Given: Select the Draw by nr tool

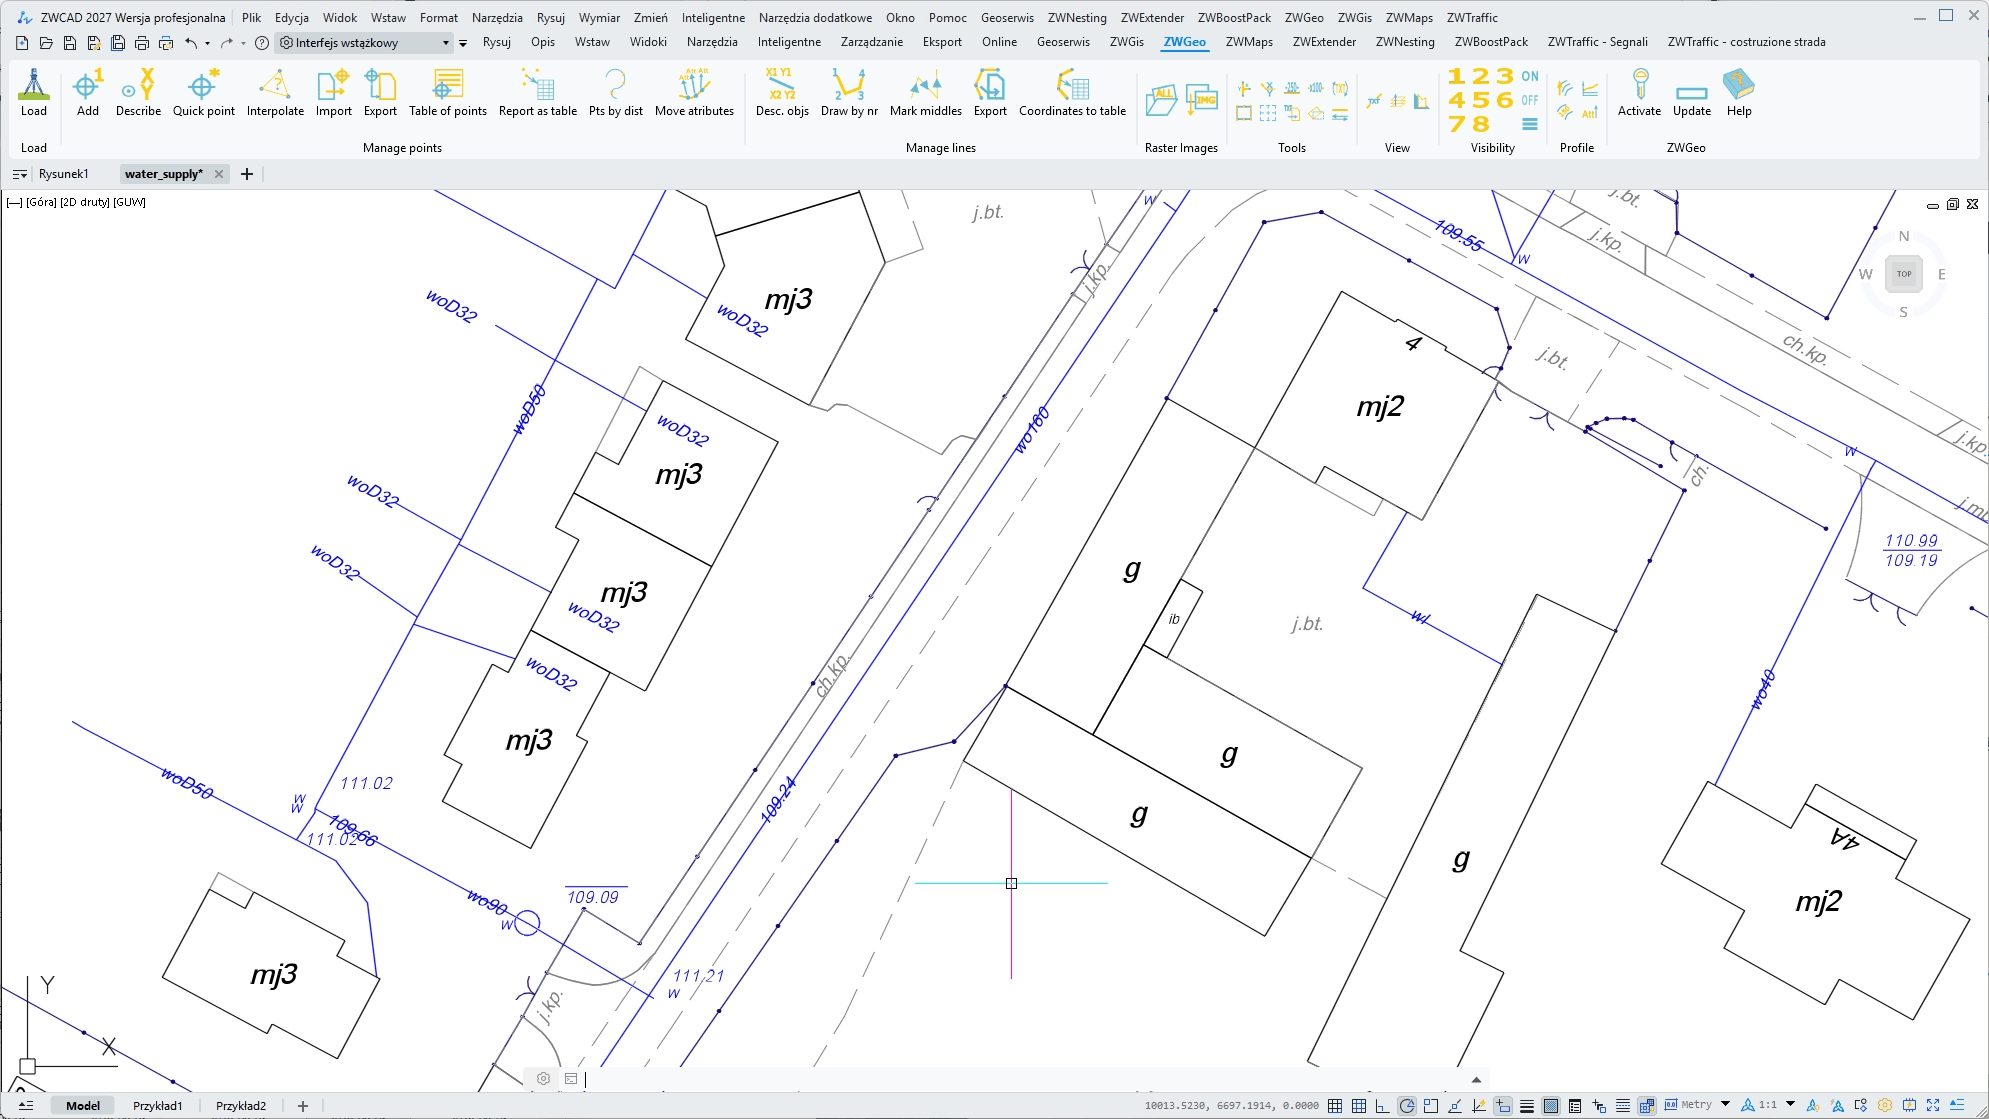Looking at the screenshot, I should (849, 93).
